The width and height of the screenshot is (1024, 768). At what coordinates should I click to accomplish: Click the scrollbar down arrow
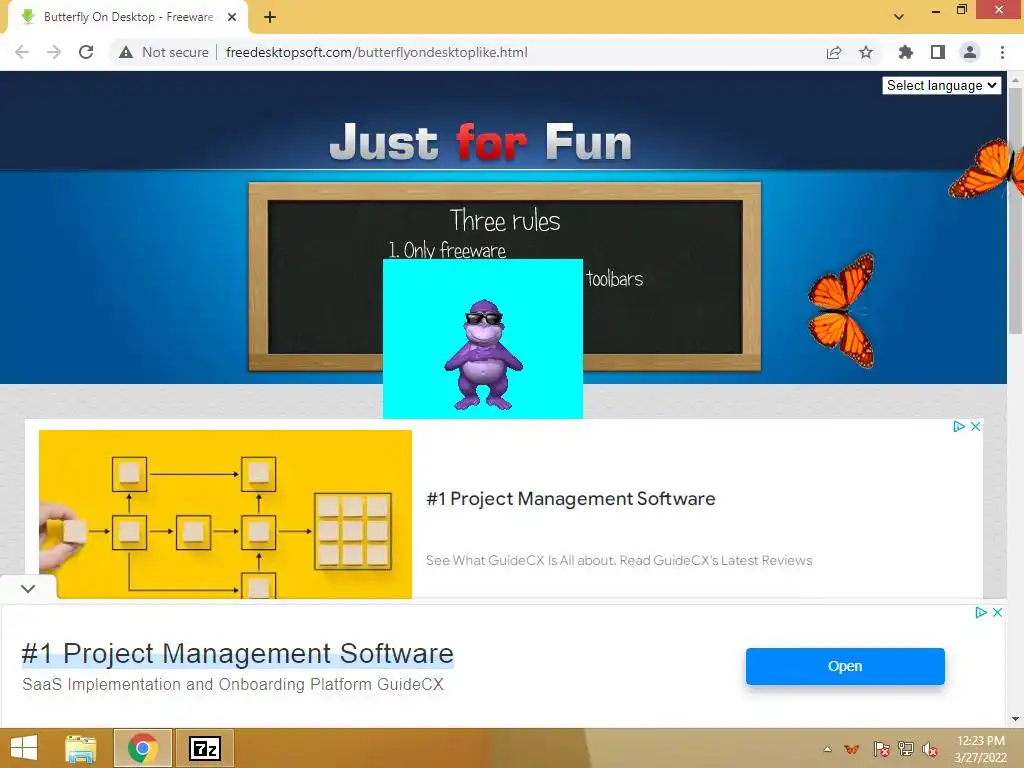tap(1015, 719)
